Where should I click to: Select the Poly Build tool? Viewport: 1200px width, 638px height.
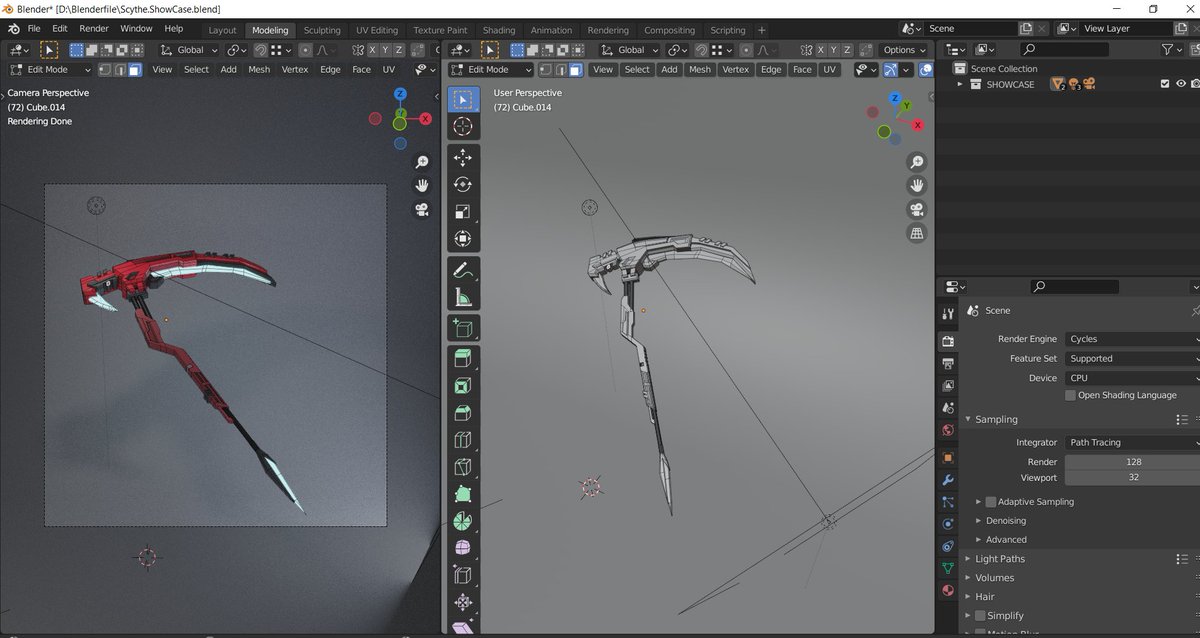[x=463, y=494]
